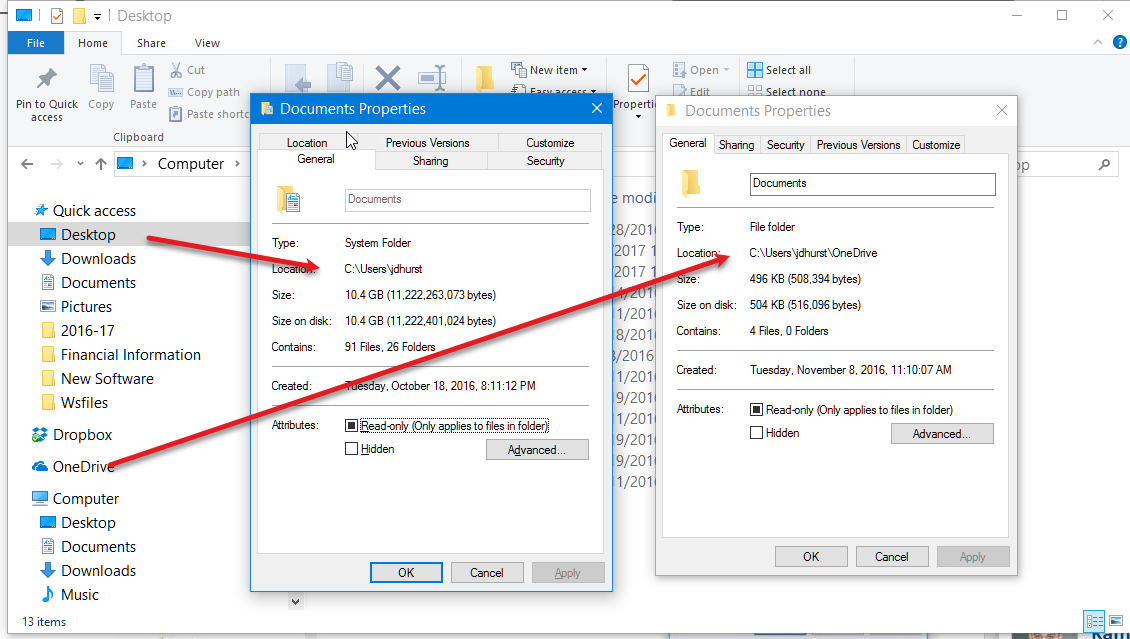The height and width of the screenshot is (639, 1130).
Task: Toggle Read-only checkbox in right Properties dialog
Action: click(756, 410)
